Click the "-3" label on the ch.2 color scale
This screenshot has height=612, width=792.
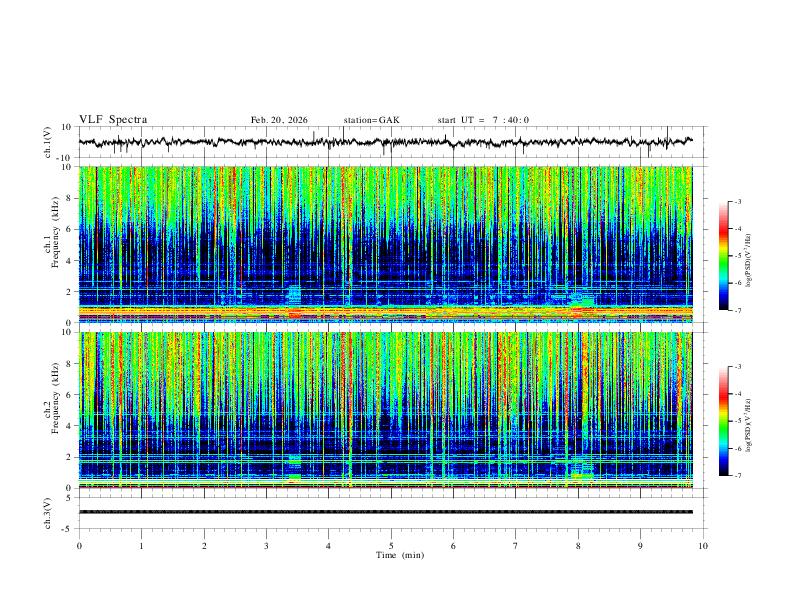coord(738,367)
